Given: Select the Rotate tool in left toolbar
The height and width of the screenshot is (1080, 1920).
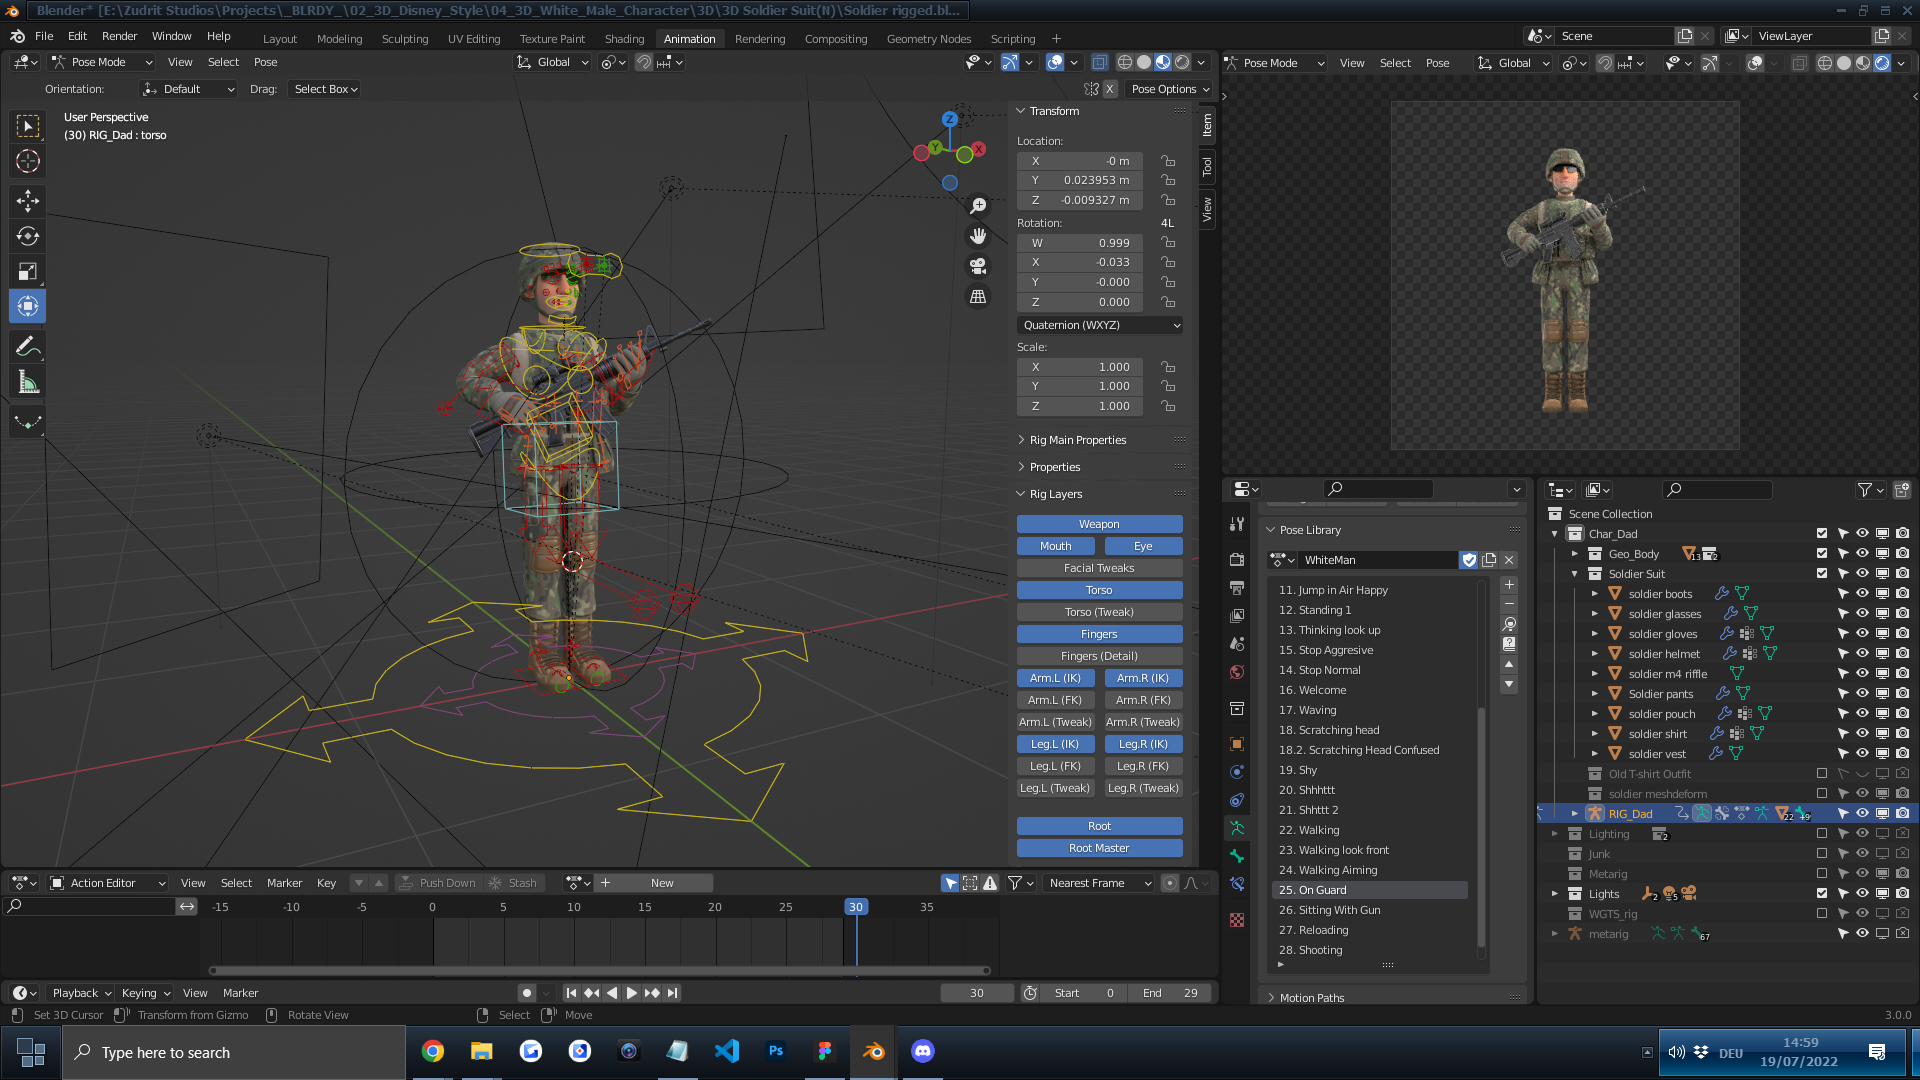Looking at the screenshot, I should click(28, 236).
